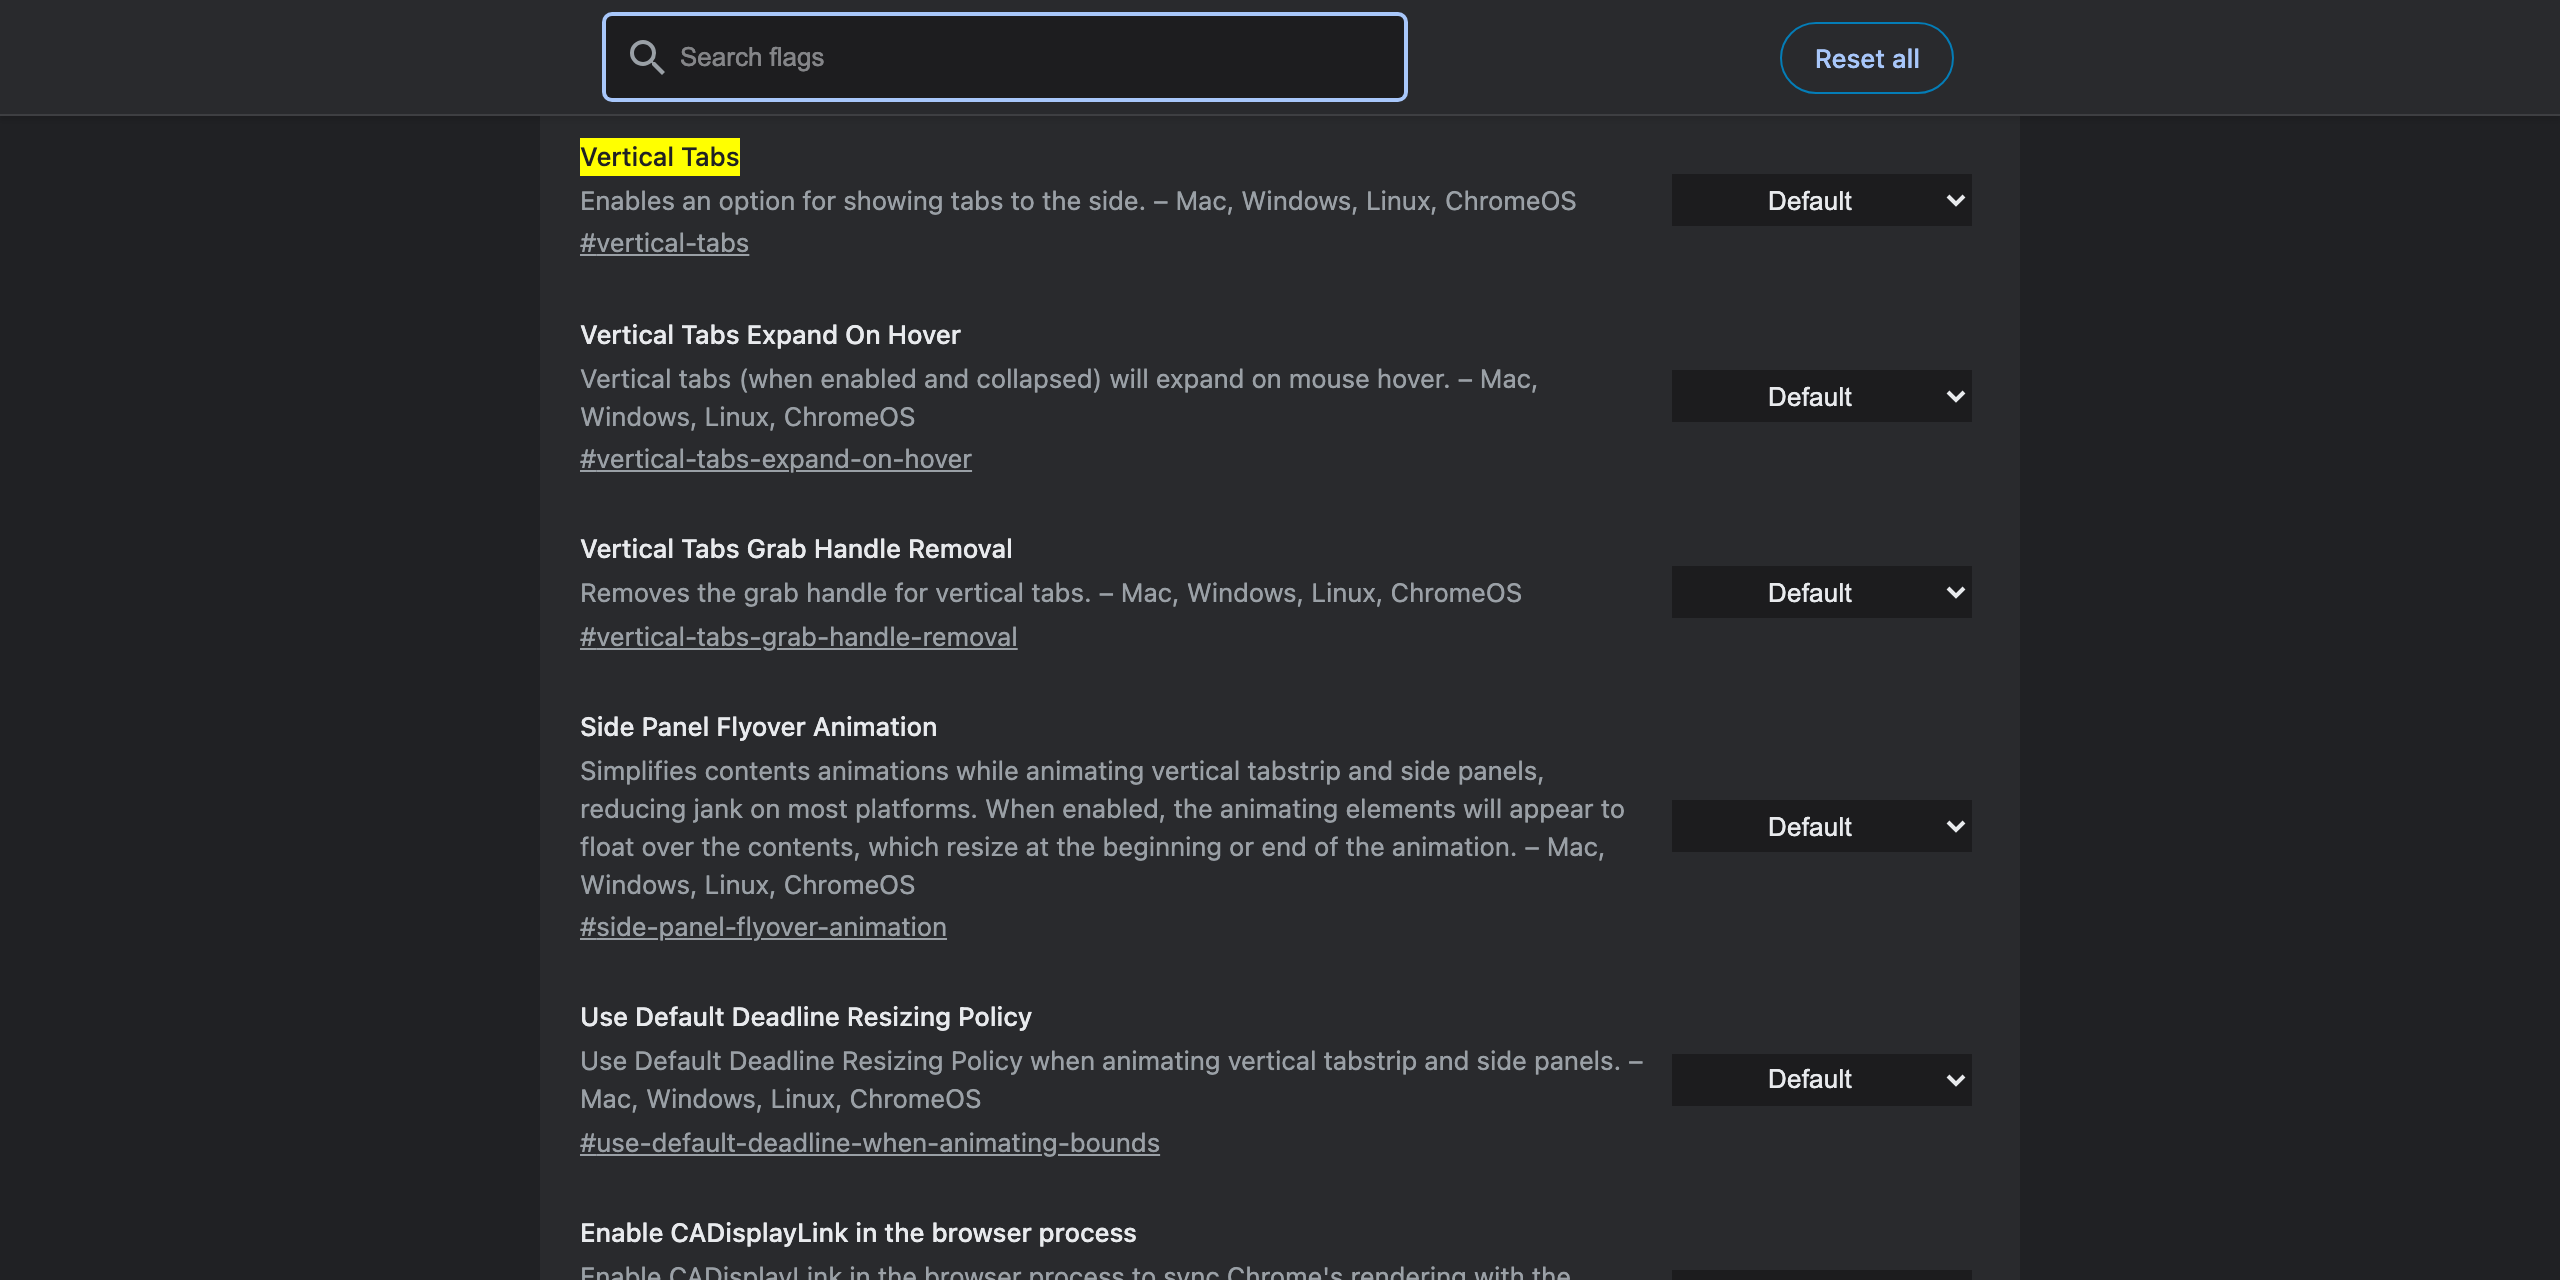The width and height of the screenshot is (2560, 1280).
Task: Follow the #vertical-tabs anchor link
Action: point(664,243)
